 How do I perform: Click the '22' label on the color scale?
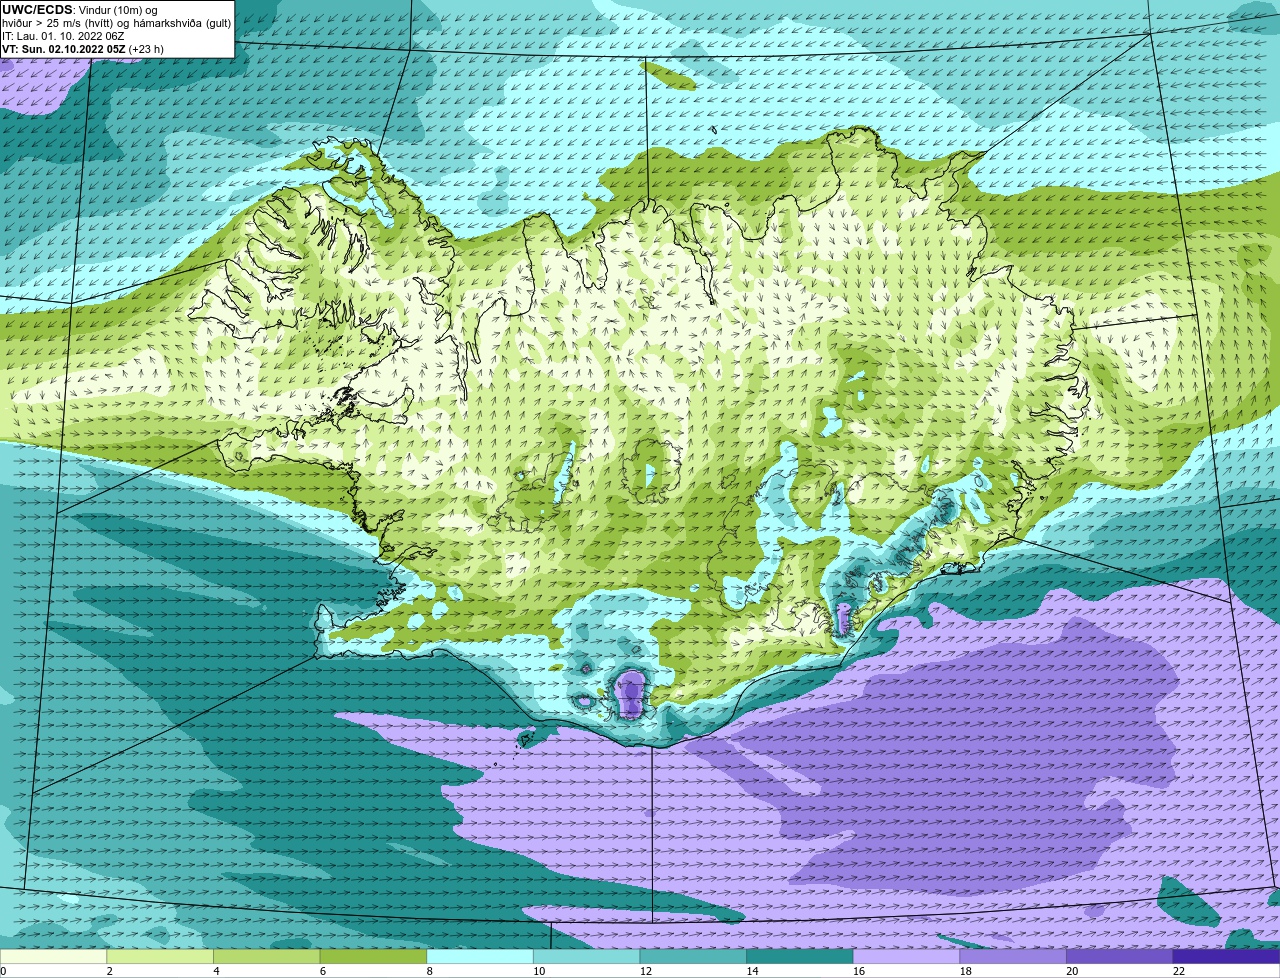tap(1179, 971)
